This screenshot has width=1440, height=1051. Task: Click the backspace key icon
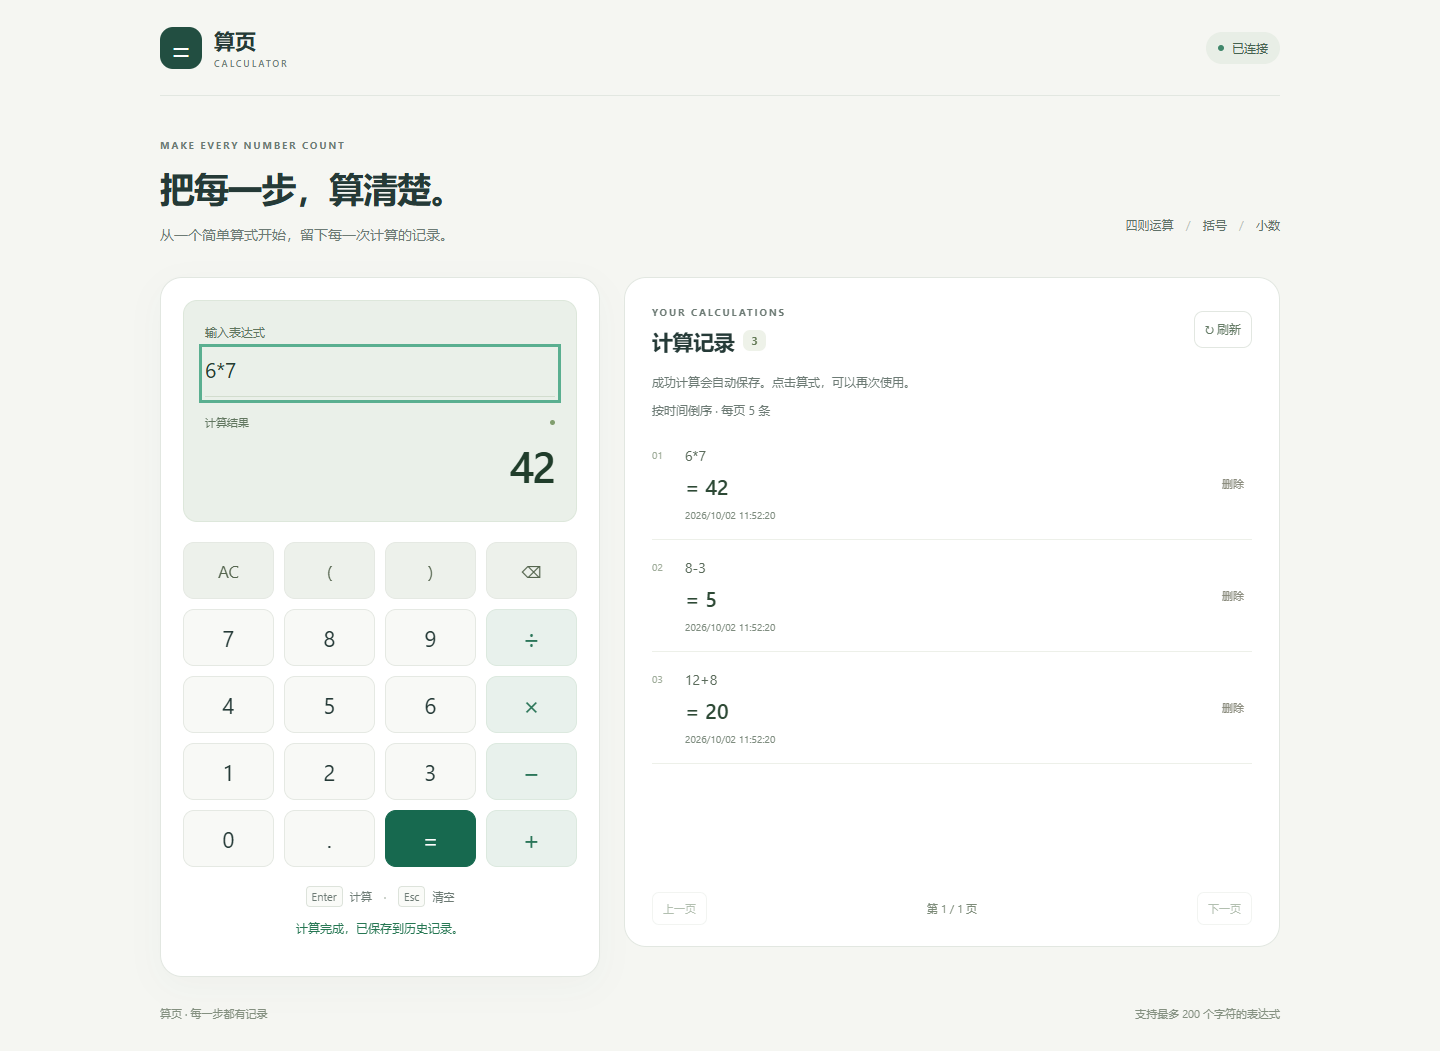coord(531,571)
